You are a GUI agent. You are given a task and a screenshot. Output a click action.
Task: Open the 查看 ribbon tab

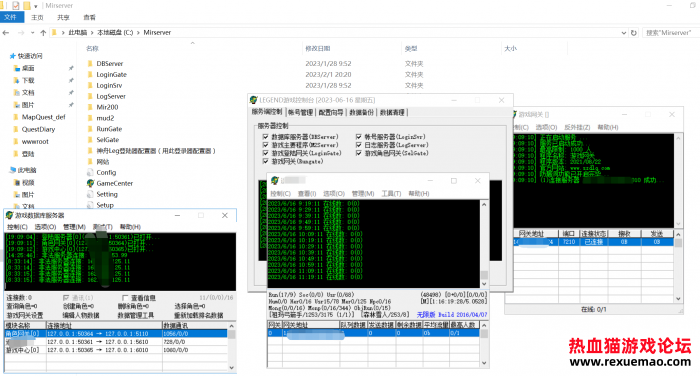pyautogui.click(x=89, y=17)
